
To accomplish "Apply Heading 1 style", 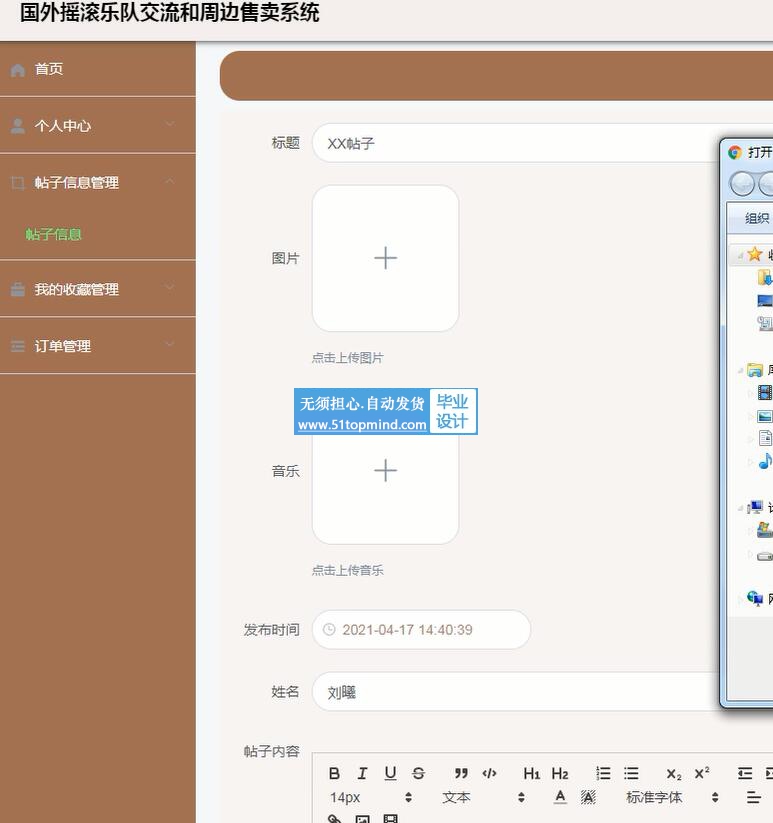I will (532, 773).
